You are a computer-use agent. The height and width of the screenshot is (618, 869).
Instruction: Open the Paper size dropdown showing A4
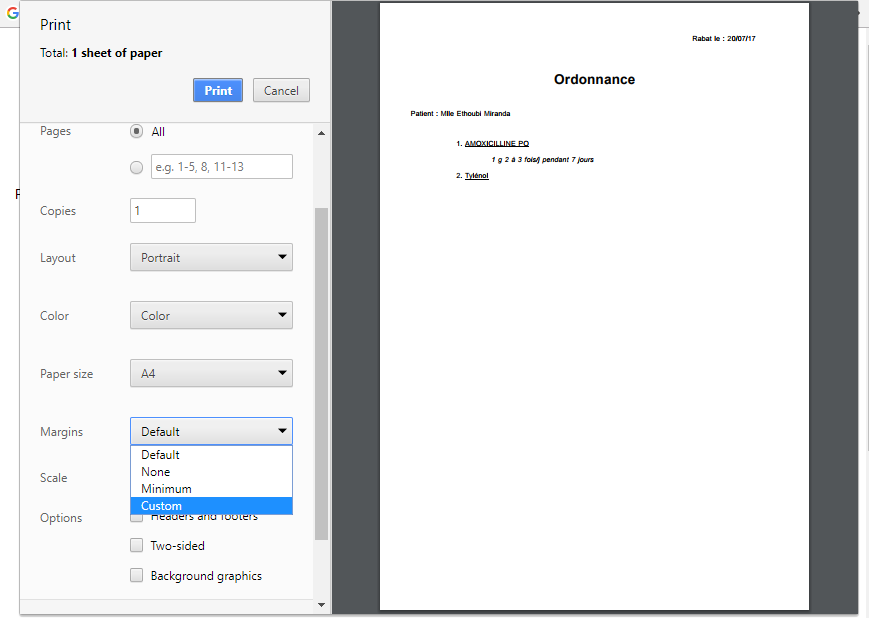[x=211, y=374]
